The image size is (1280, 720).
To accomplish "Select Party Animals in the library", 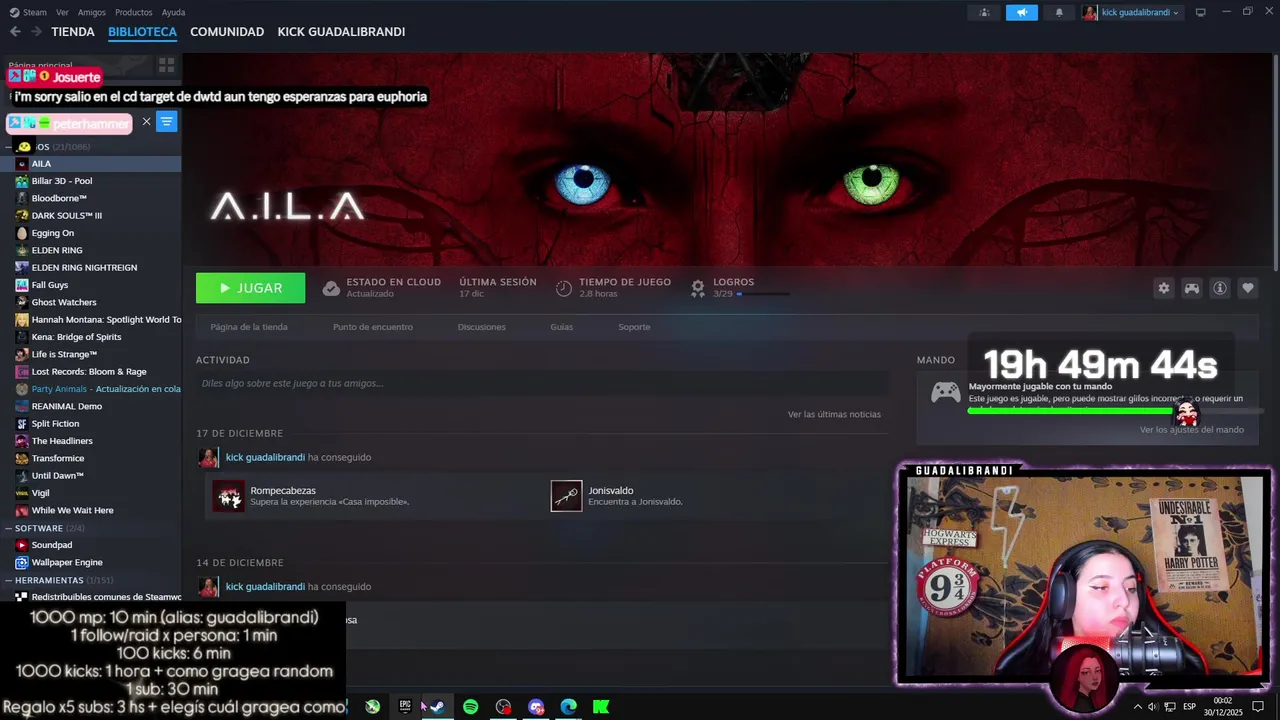I will coord(90,389).
